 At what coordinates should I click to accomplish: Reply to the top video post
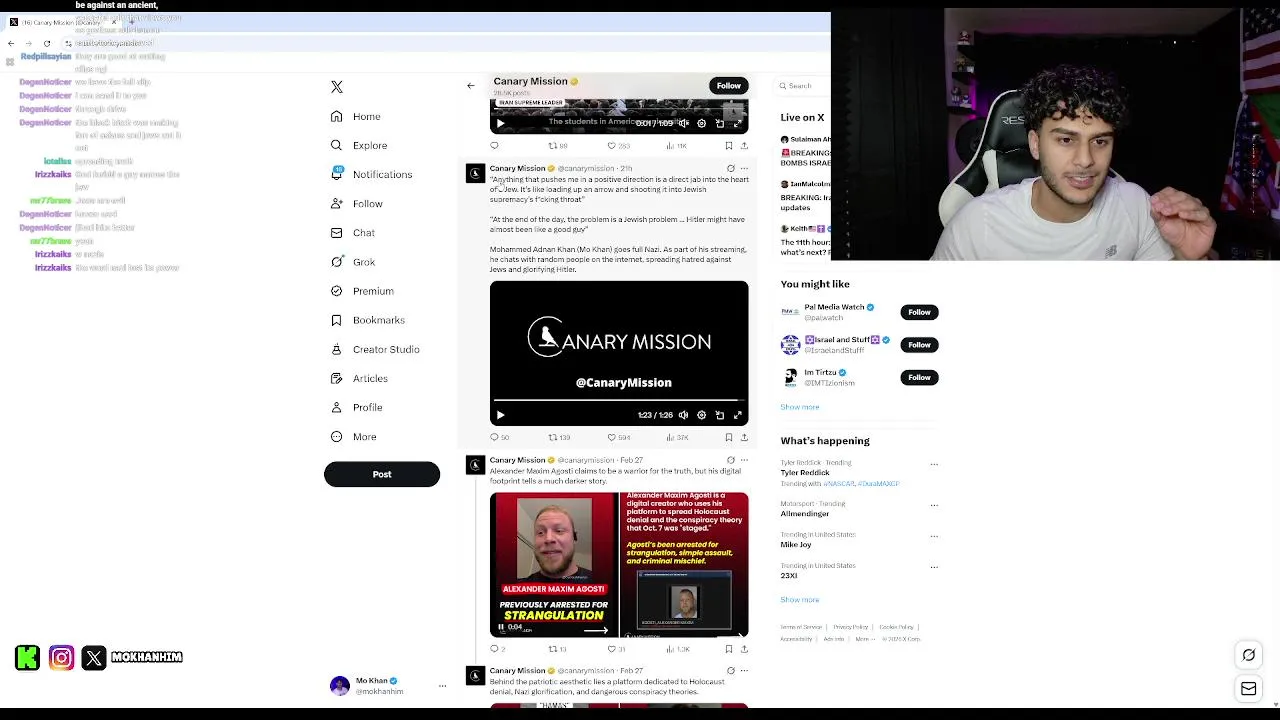[494, 146]
